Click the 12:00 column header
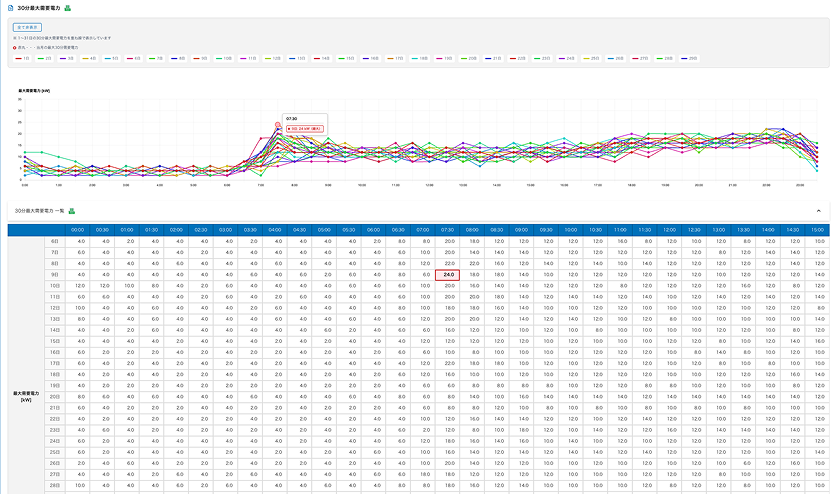 click(x=668, y=230)
